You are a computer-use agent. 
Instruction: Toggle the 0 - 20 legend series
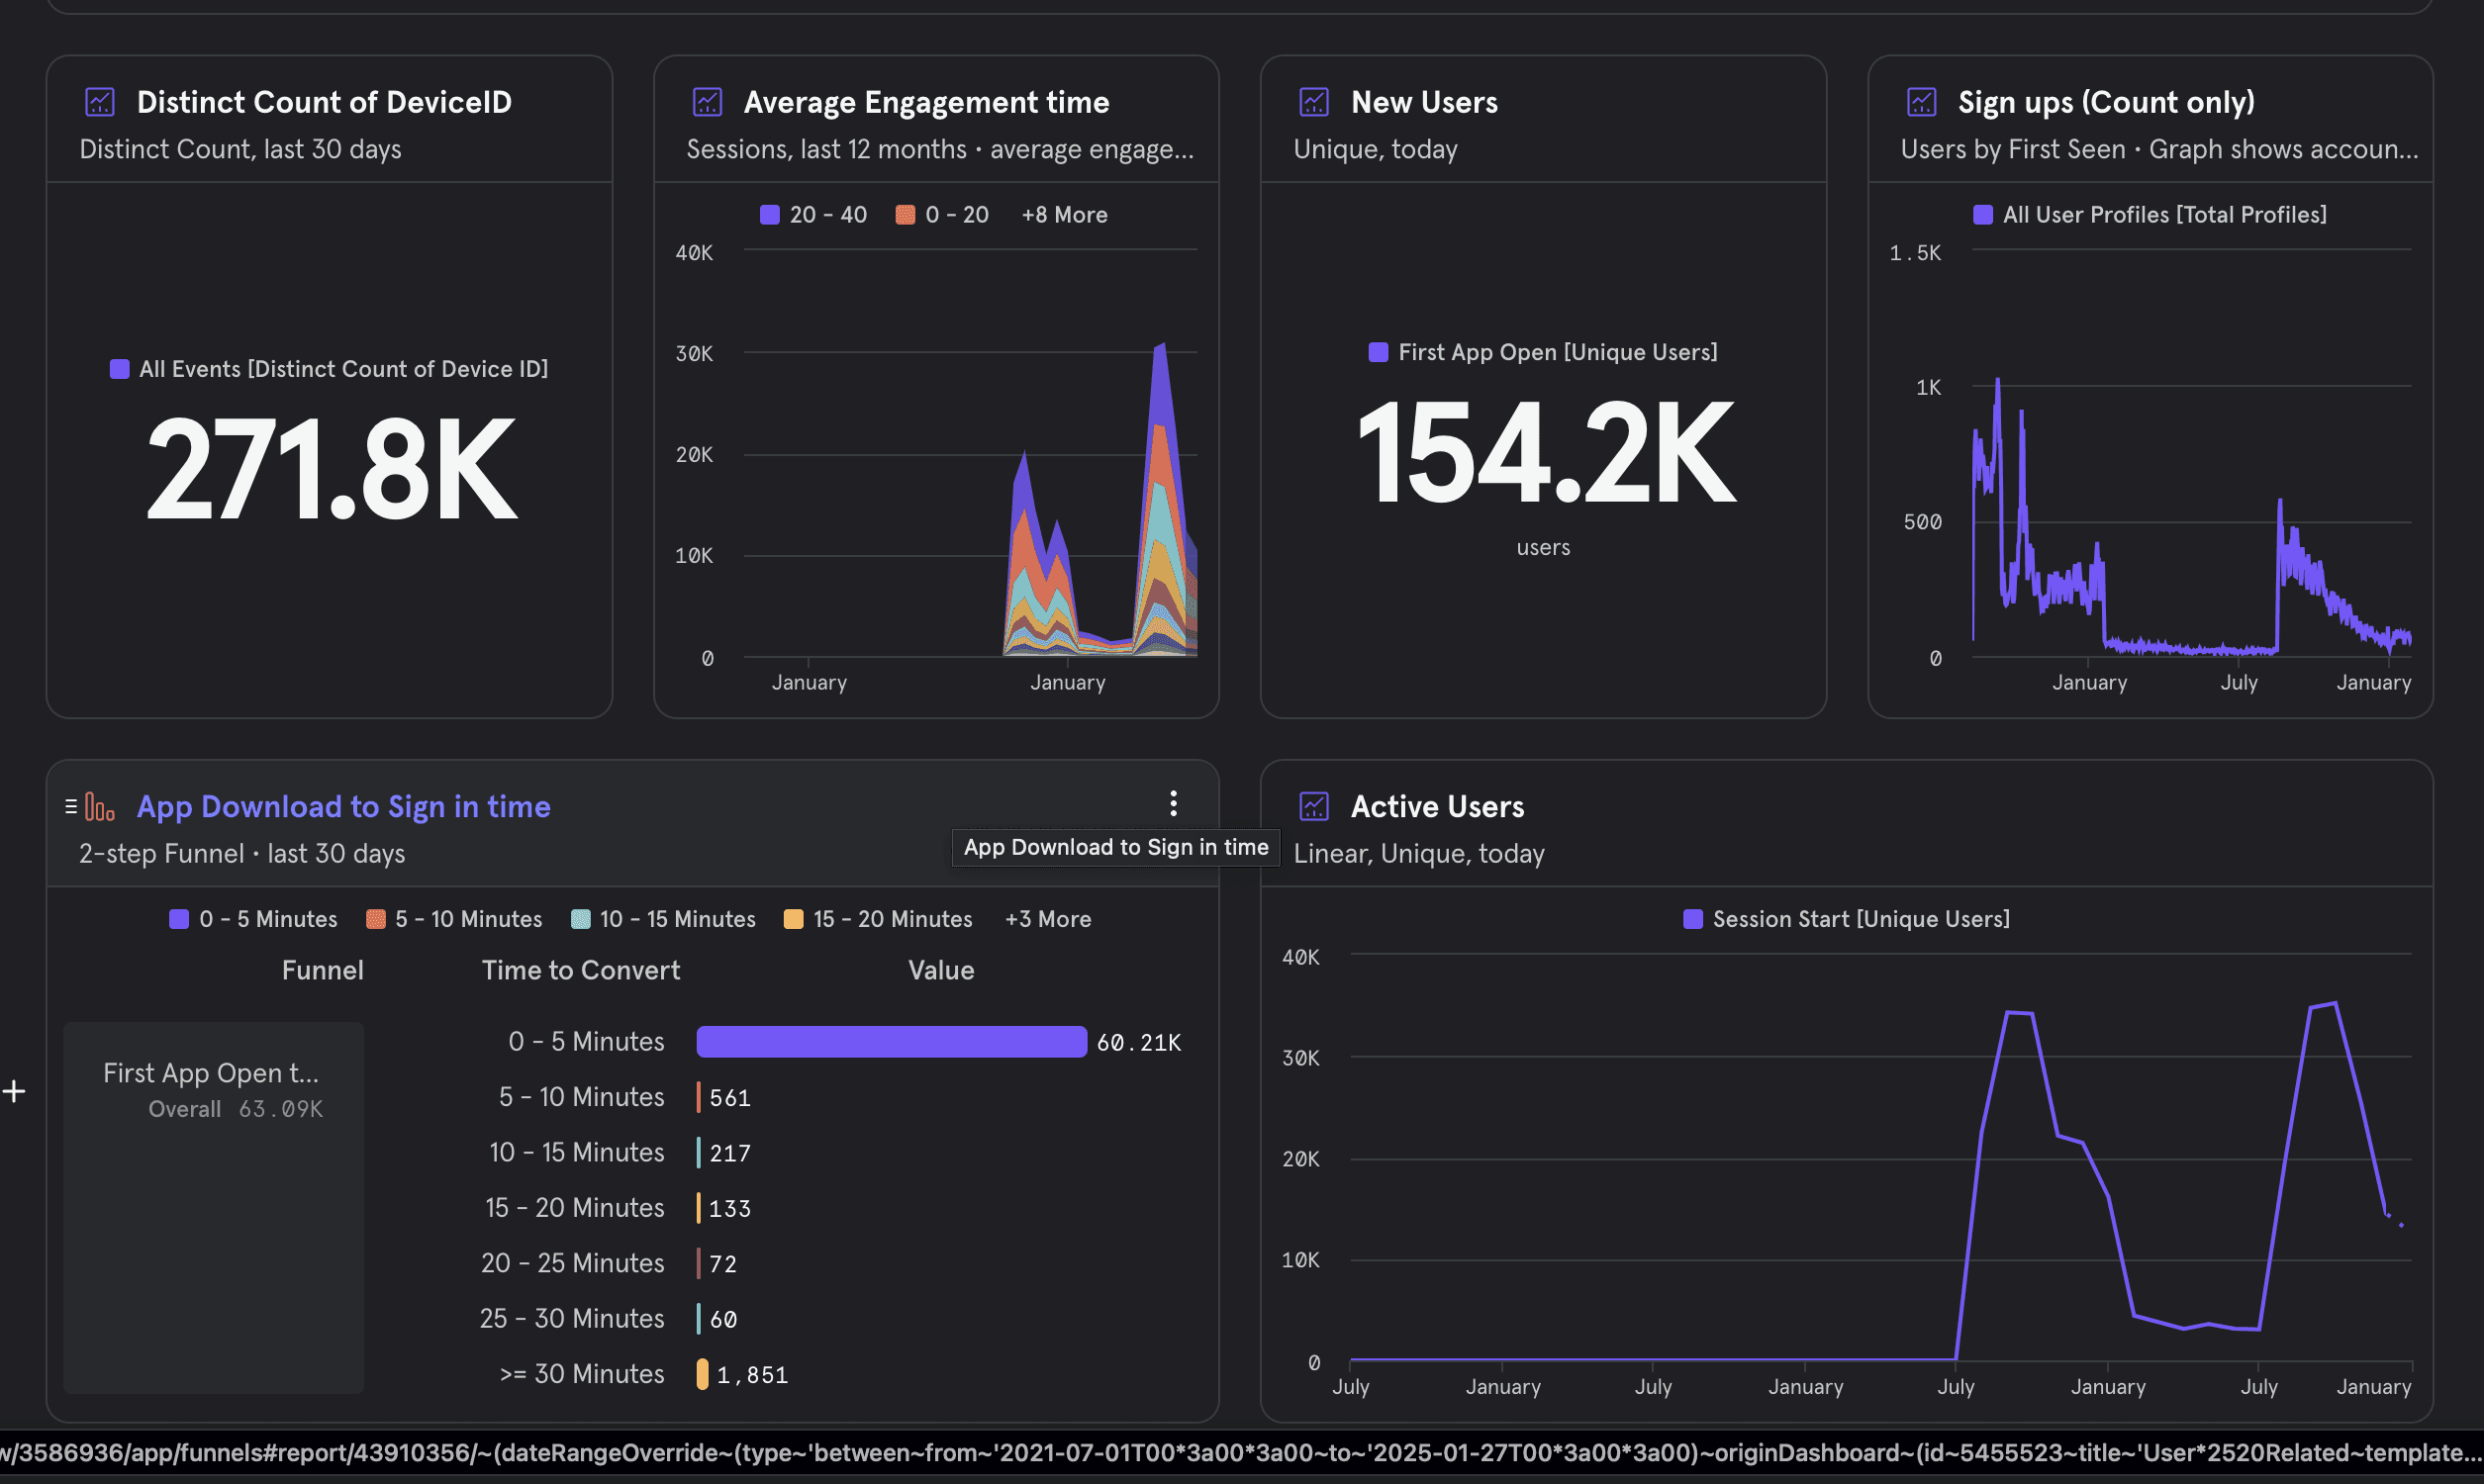[942, 215]
